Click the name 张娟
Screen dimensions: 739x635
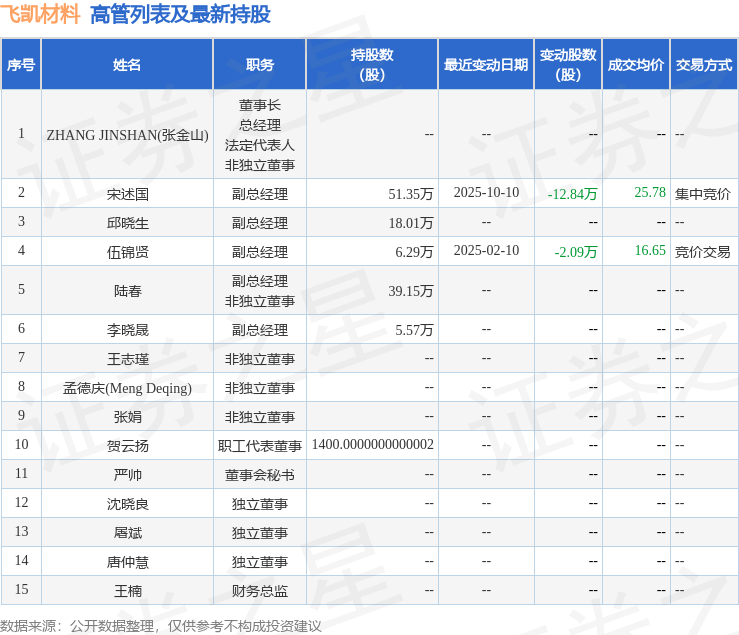tap(127, 417)
